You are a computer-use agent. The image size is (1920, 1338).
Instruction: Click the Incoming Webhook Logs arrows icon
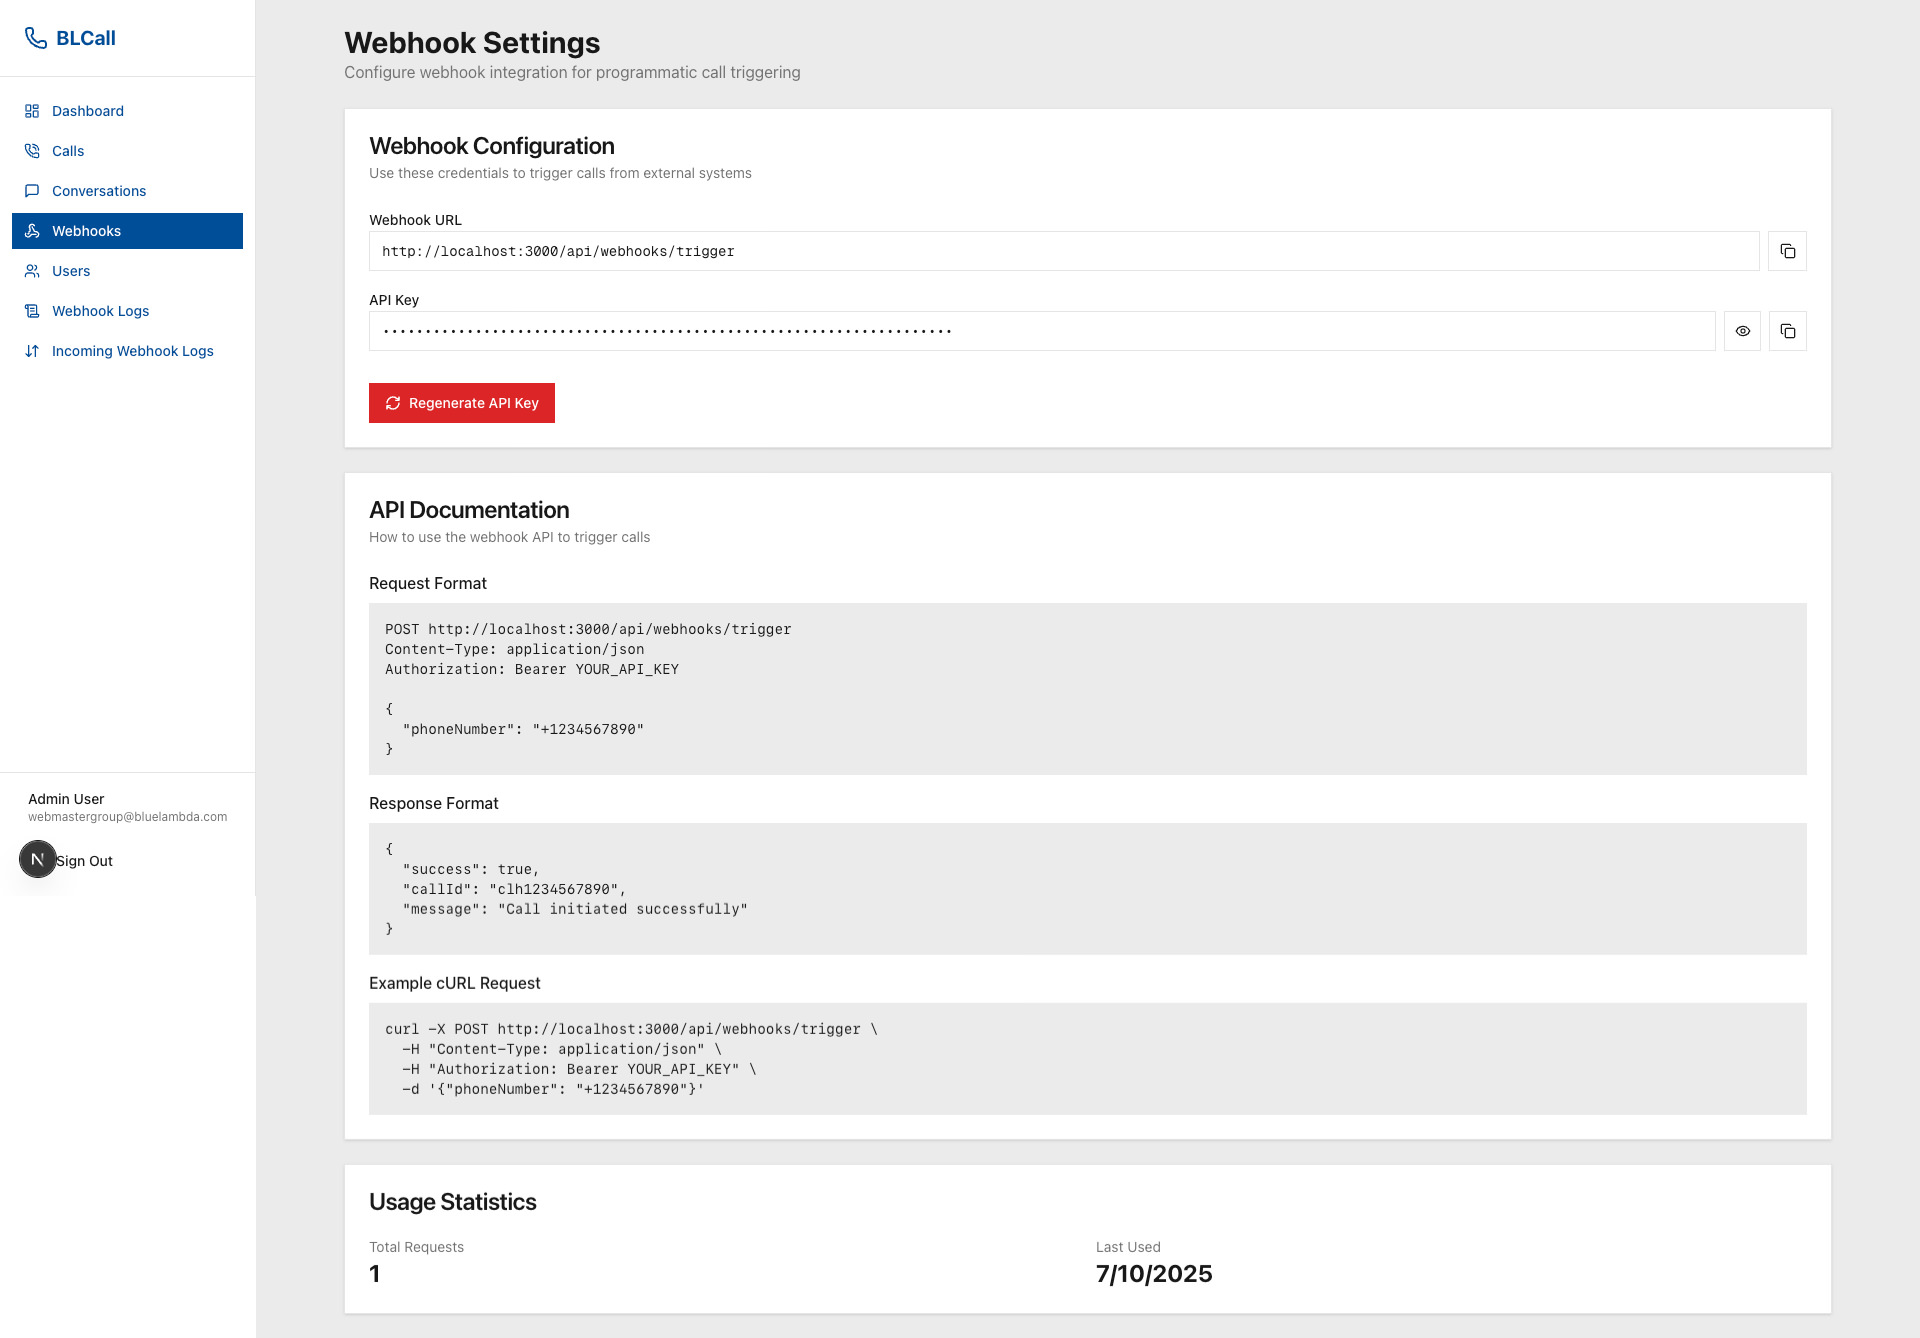32,351
